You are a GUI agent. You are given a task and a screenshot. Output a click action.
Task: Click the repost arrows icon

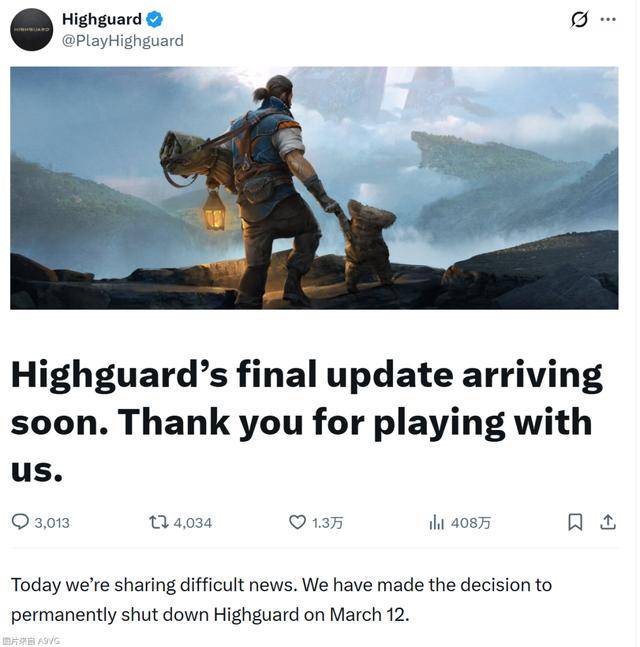[x=158, y=522]
